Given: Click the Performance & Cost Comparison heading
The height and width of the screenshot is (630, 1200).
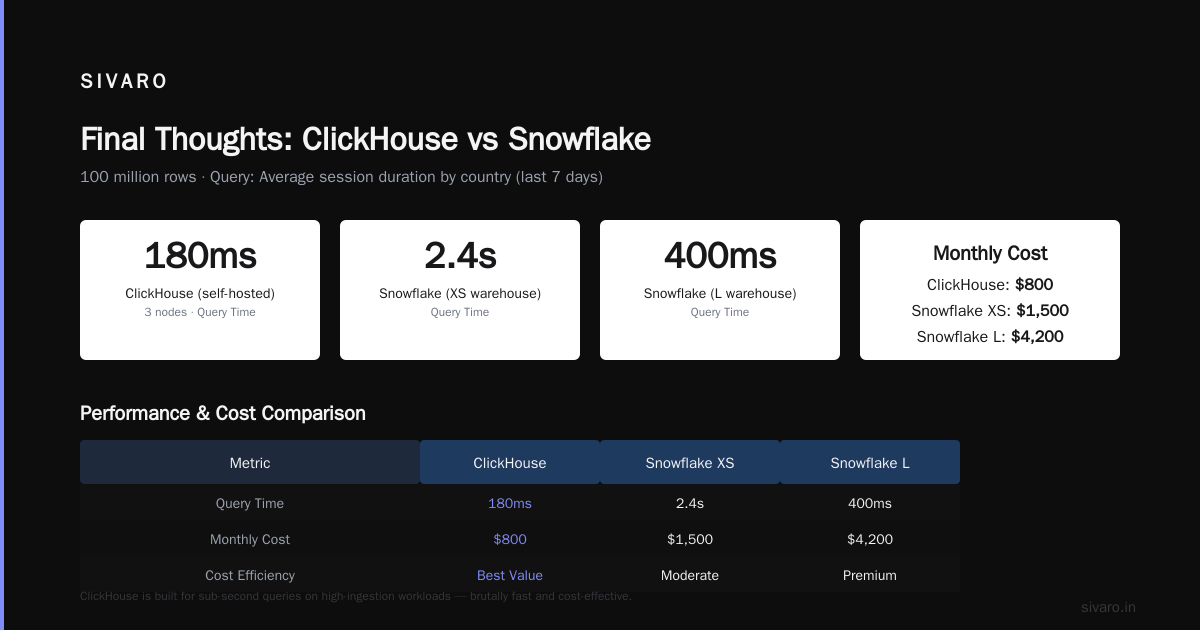Looking at the screenshot, I should tap(223, 413).
